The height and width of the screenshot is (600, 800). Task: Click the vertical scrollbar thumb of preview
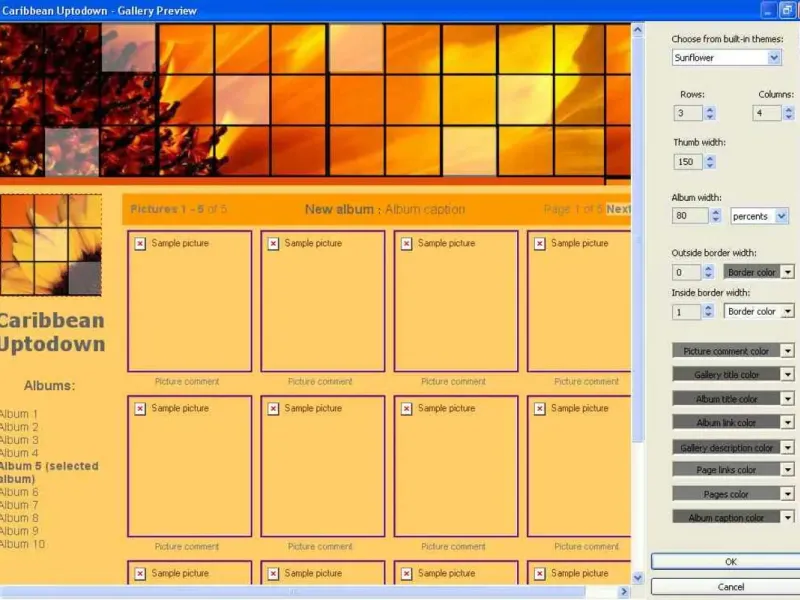638,239
